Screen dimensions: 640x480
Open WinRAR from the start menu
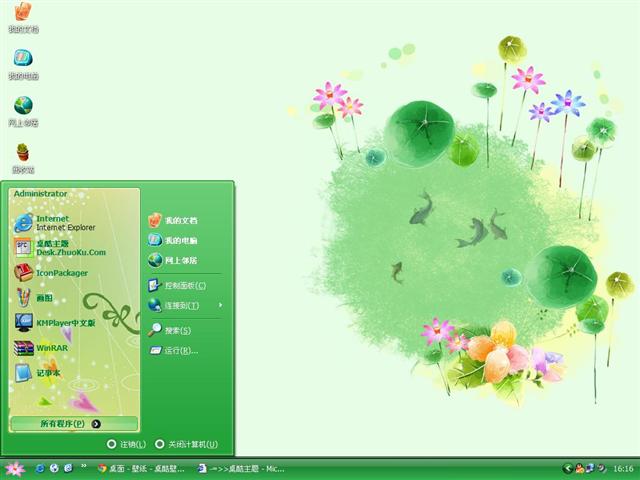coord(41,348)
